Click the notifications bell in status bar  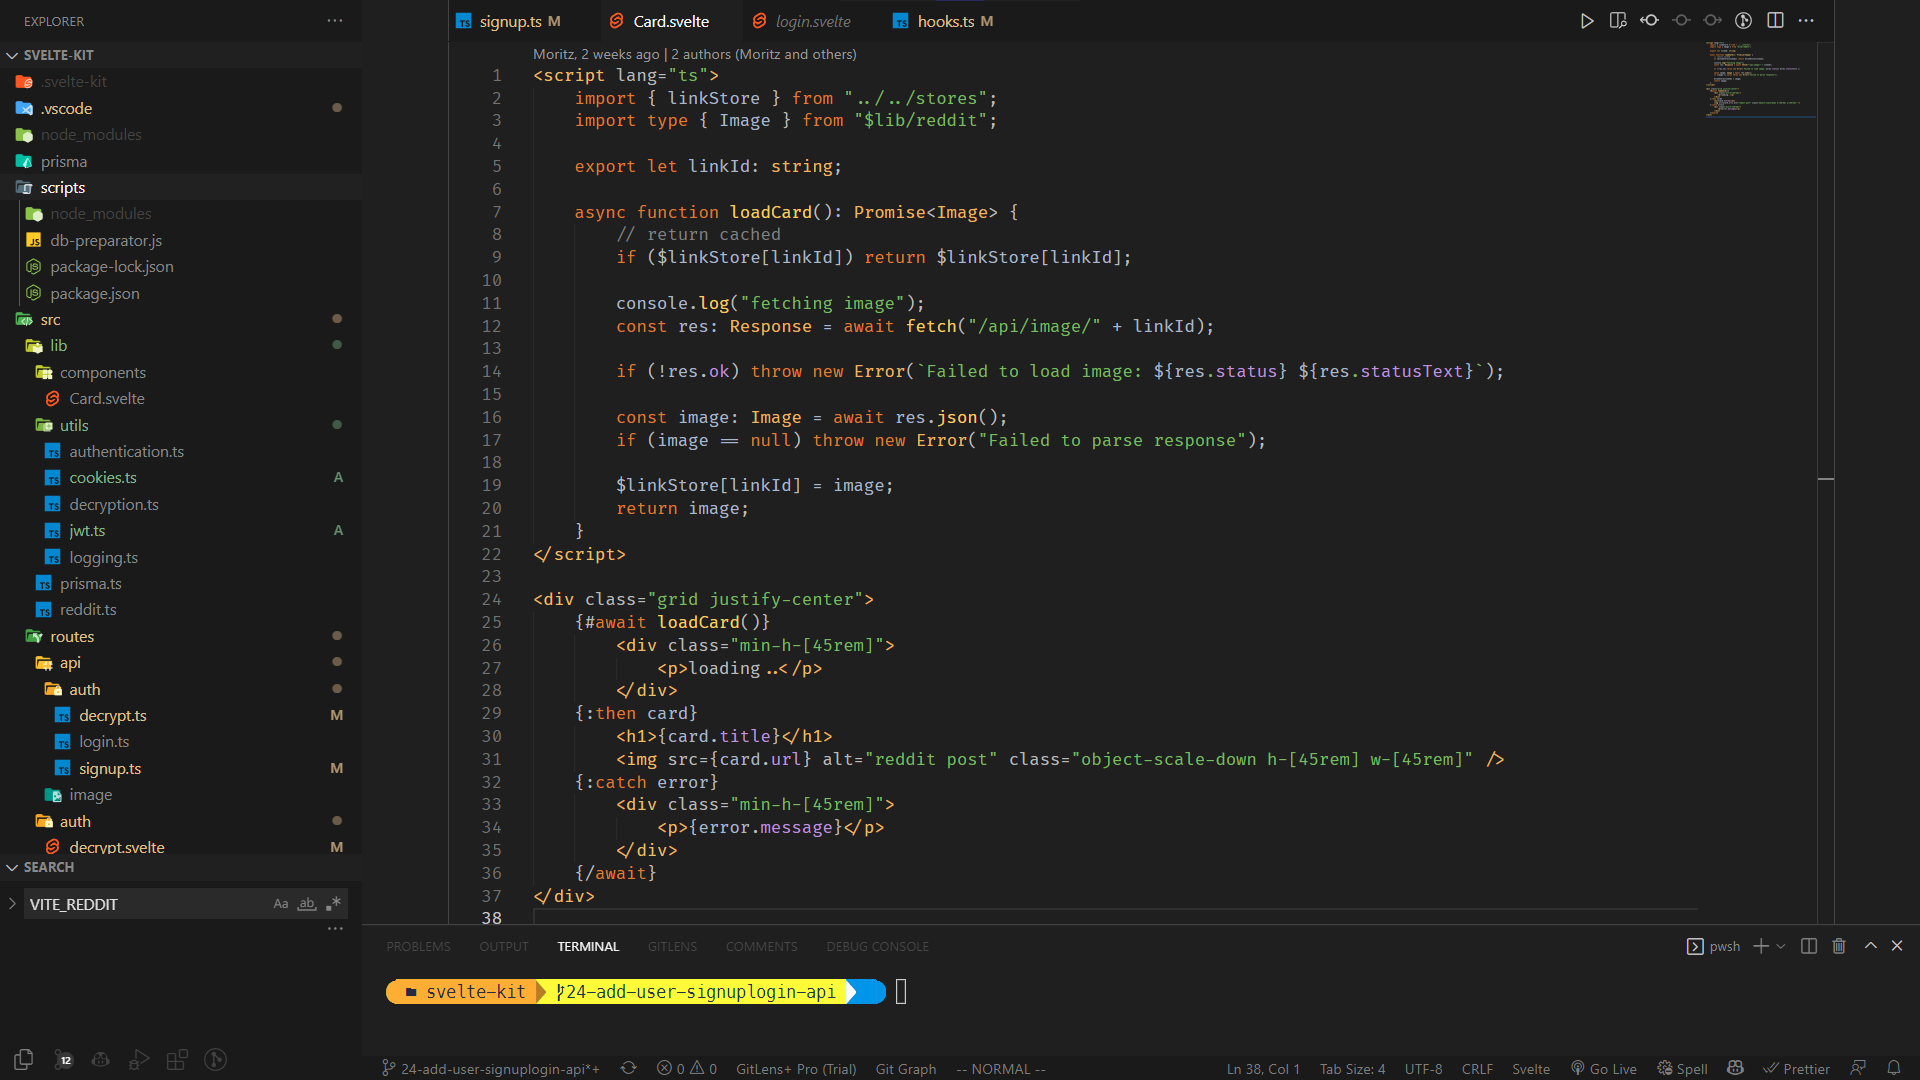tap(1893, 1068)
